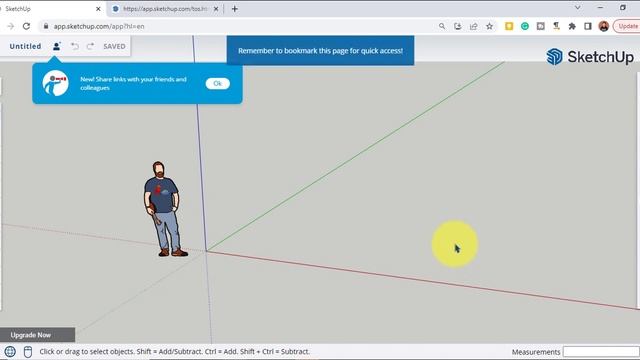Viewport: 640px width, 360px height.
Task: Open the Untitled model name menu
Action: (x=25, y=46)
